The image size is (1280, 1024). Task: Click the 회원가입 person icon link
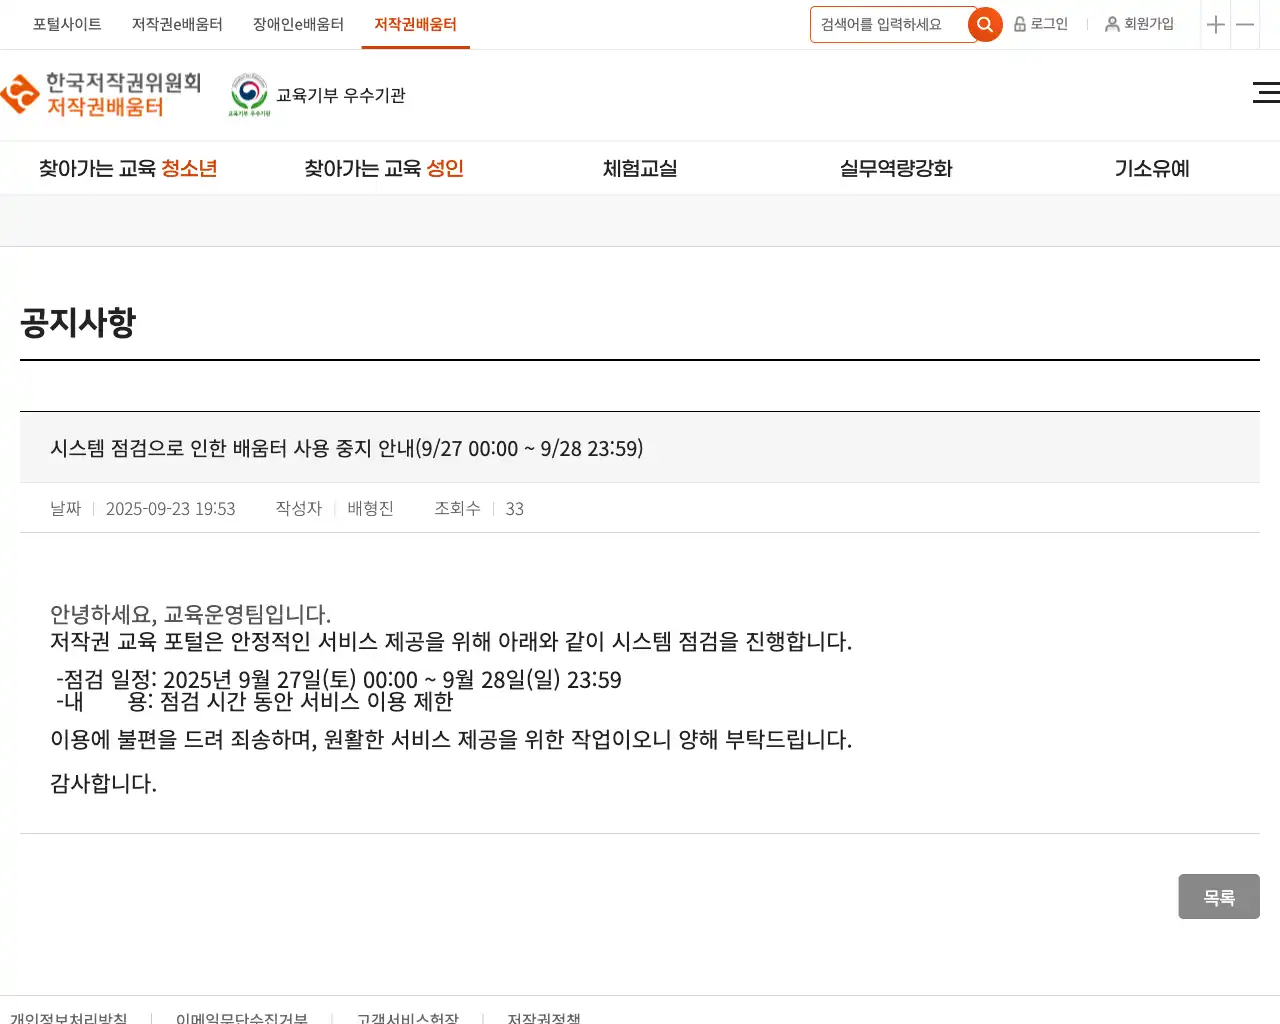click(x=1139, y=24)
